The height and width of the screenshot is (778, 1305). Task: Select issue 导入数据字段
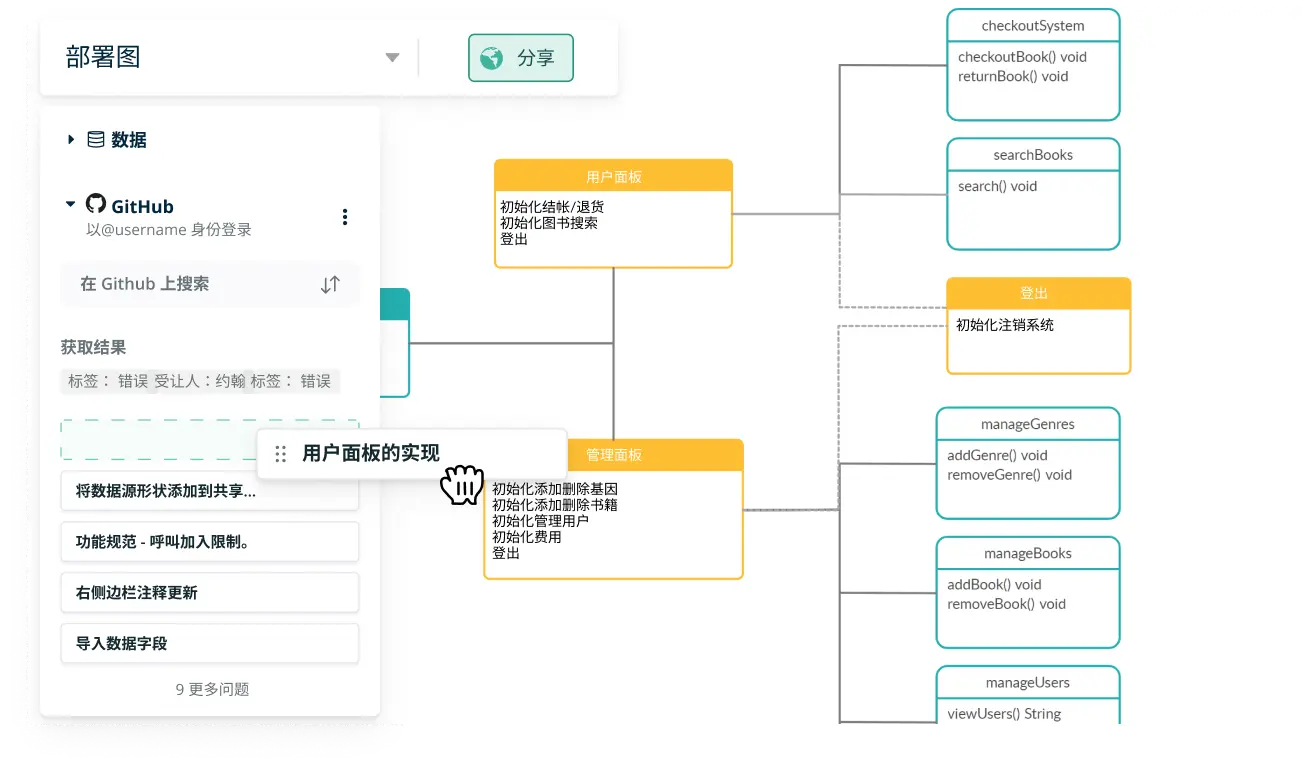pos(210,644)
